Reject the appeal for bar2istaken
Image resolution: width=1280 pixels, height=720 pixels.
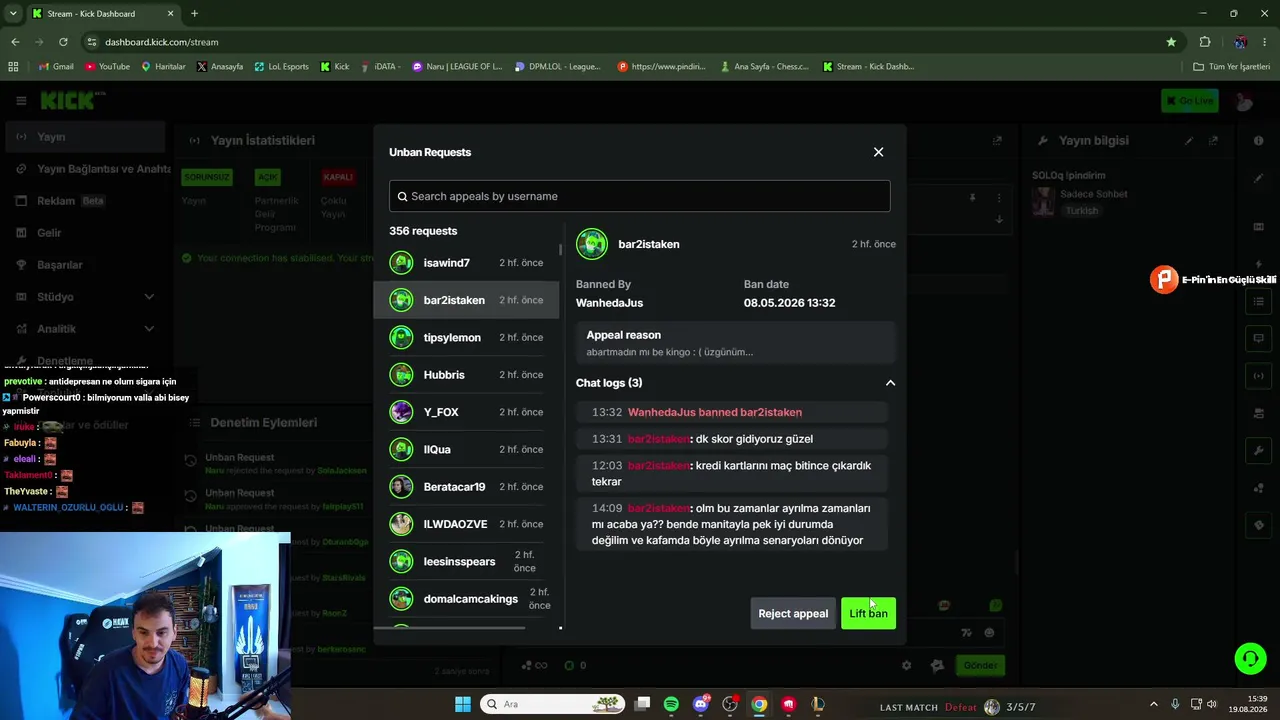(793, 613)
